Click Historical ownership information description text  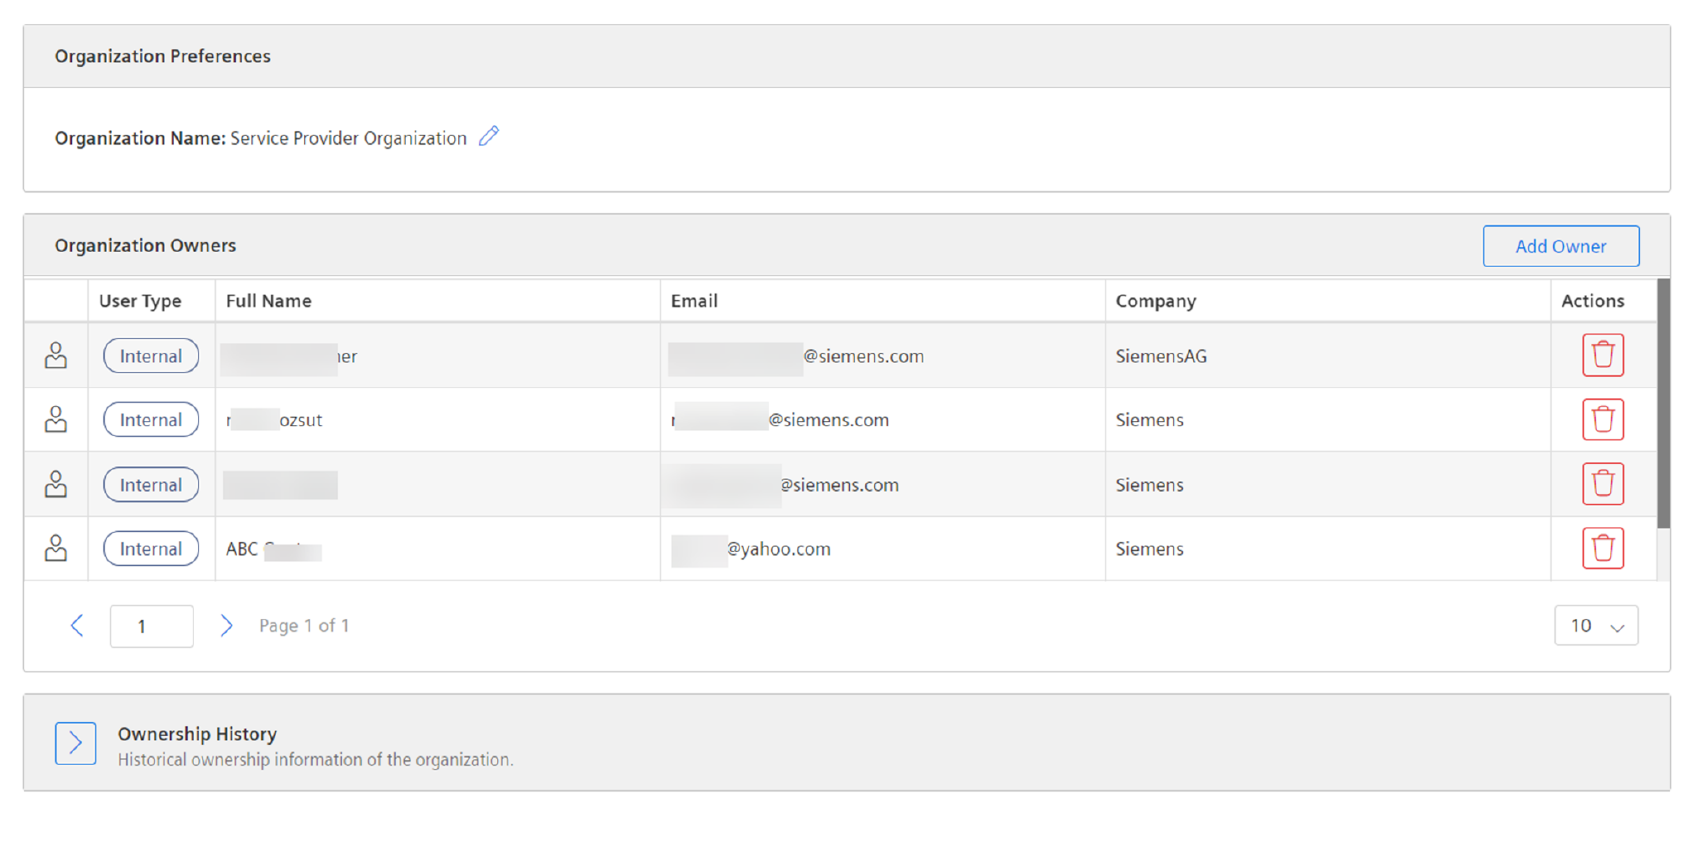click(x=315, y=760)
